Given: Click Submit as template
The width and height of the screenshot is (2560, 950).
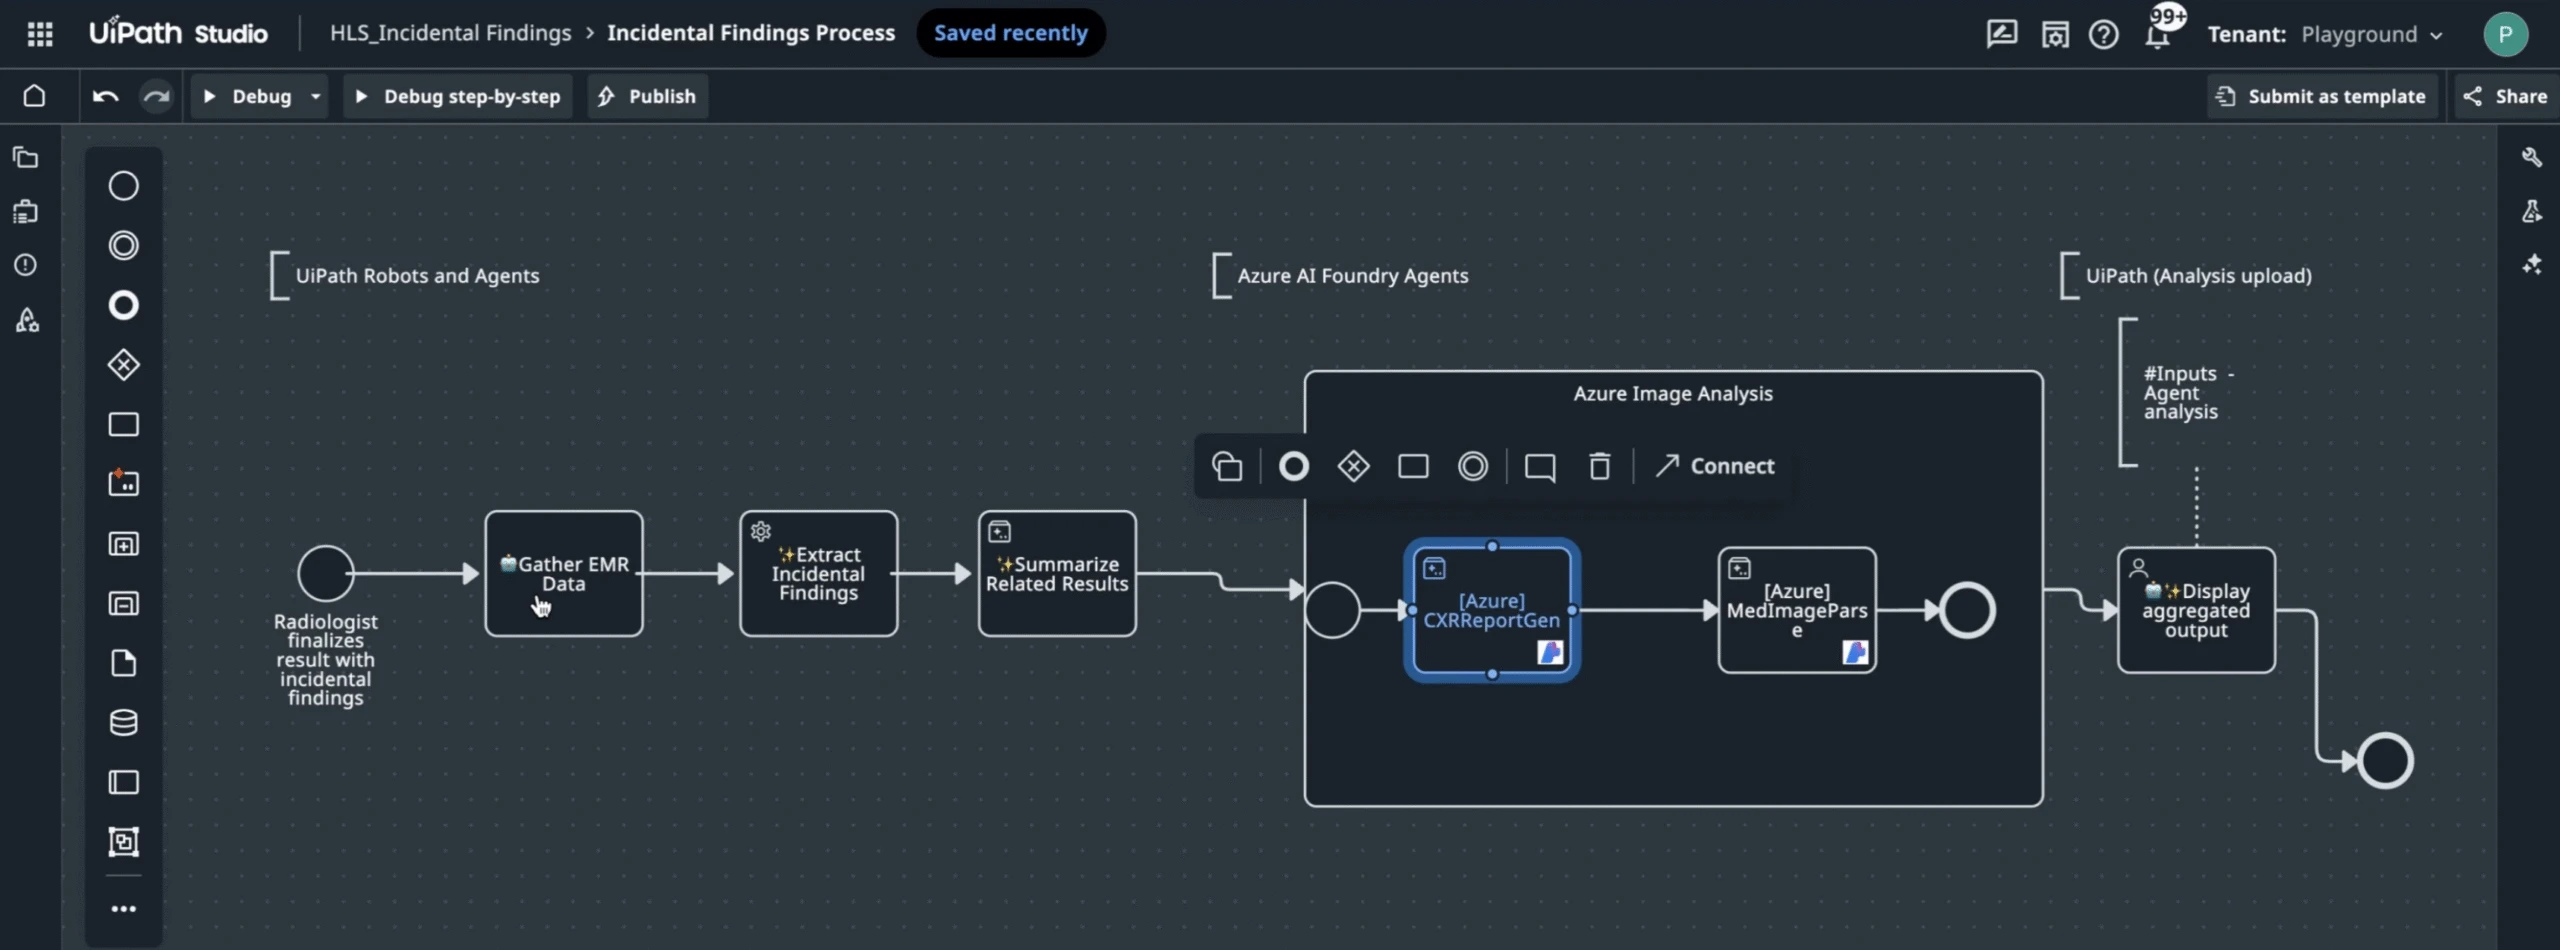Looking at the screenshot, I should 2321,96.
